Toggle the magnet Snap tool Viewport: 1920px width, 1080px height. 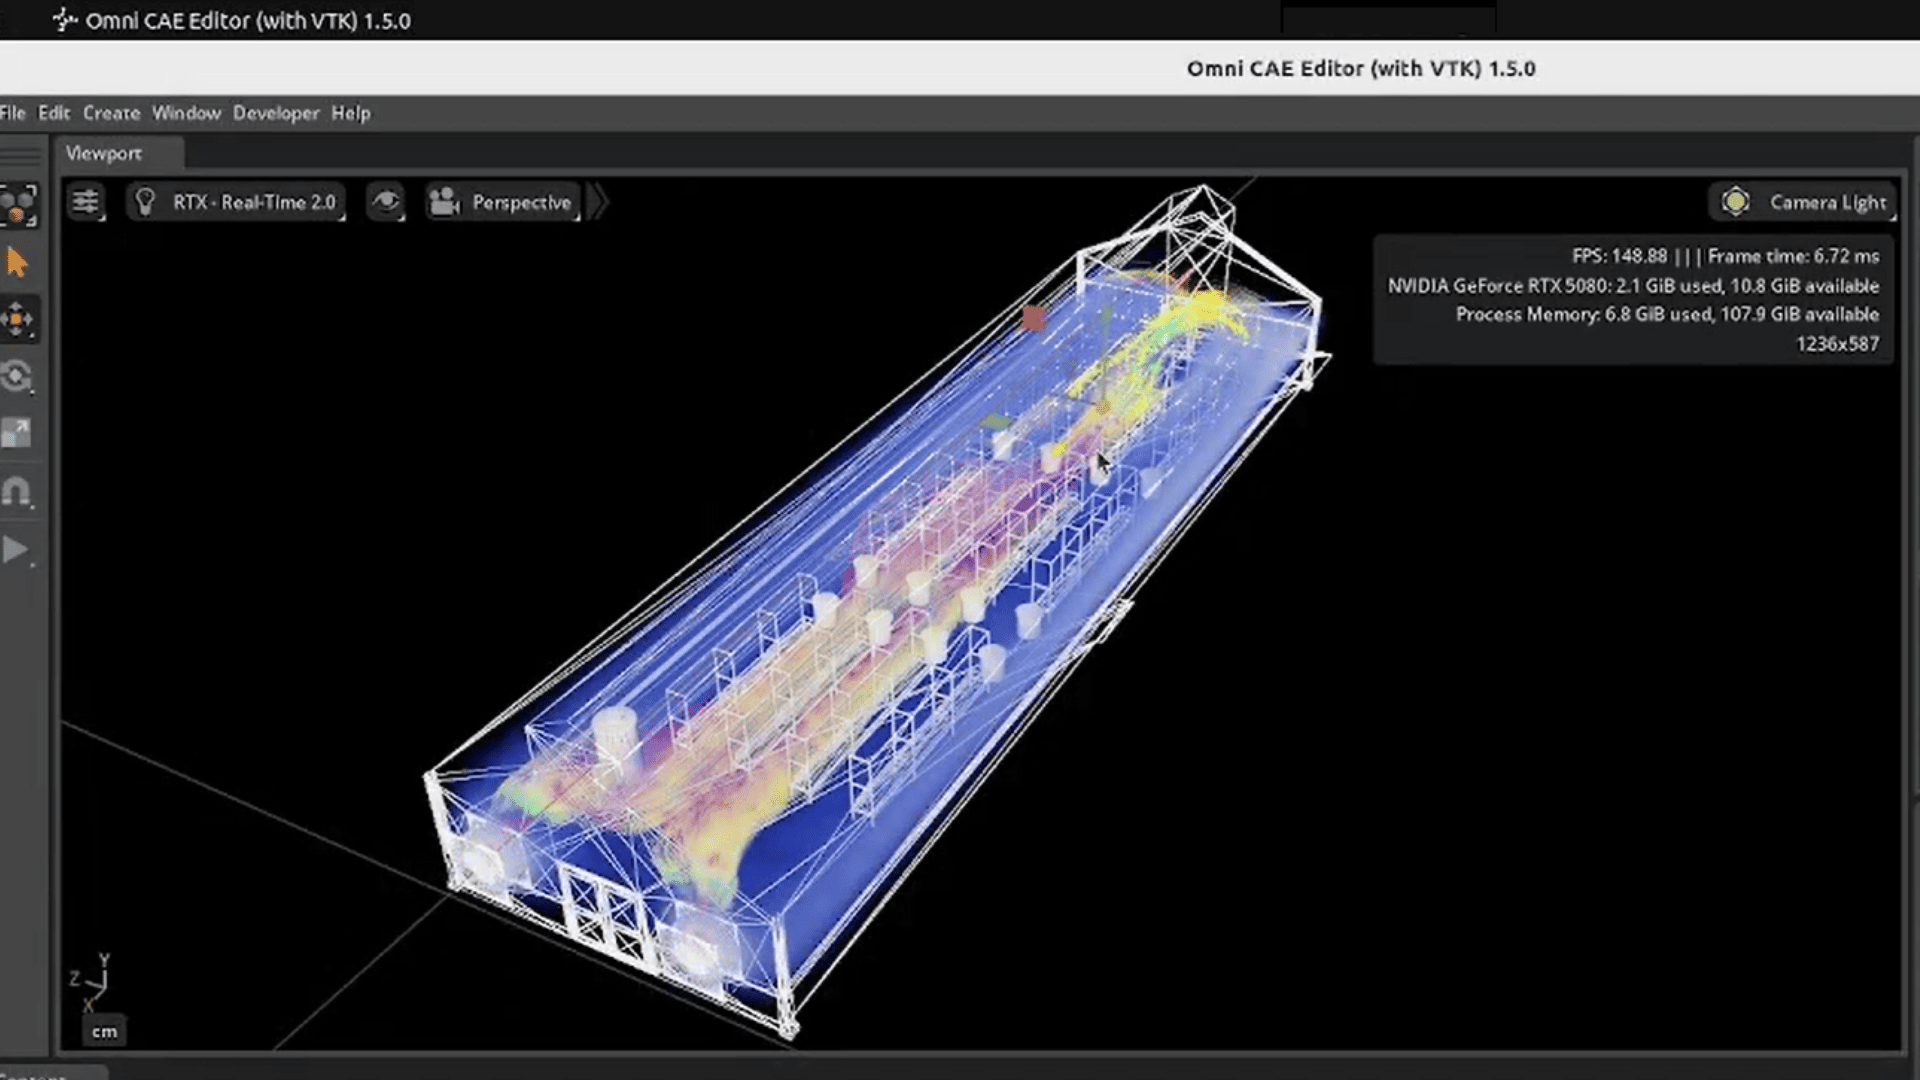coord(17,492)
